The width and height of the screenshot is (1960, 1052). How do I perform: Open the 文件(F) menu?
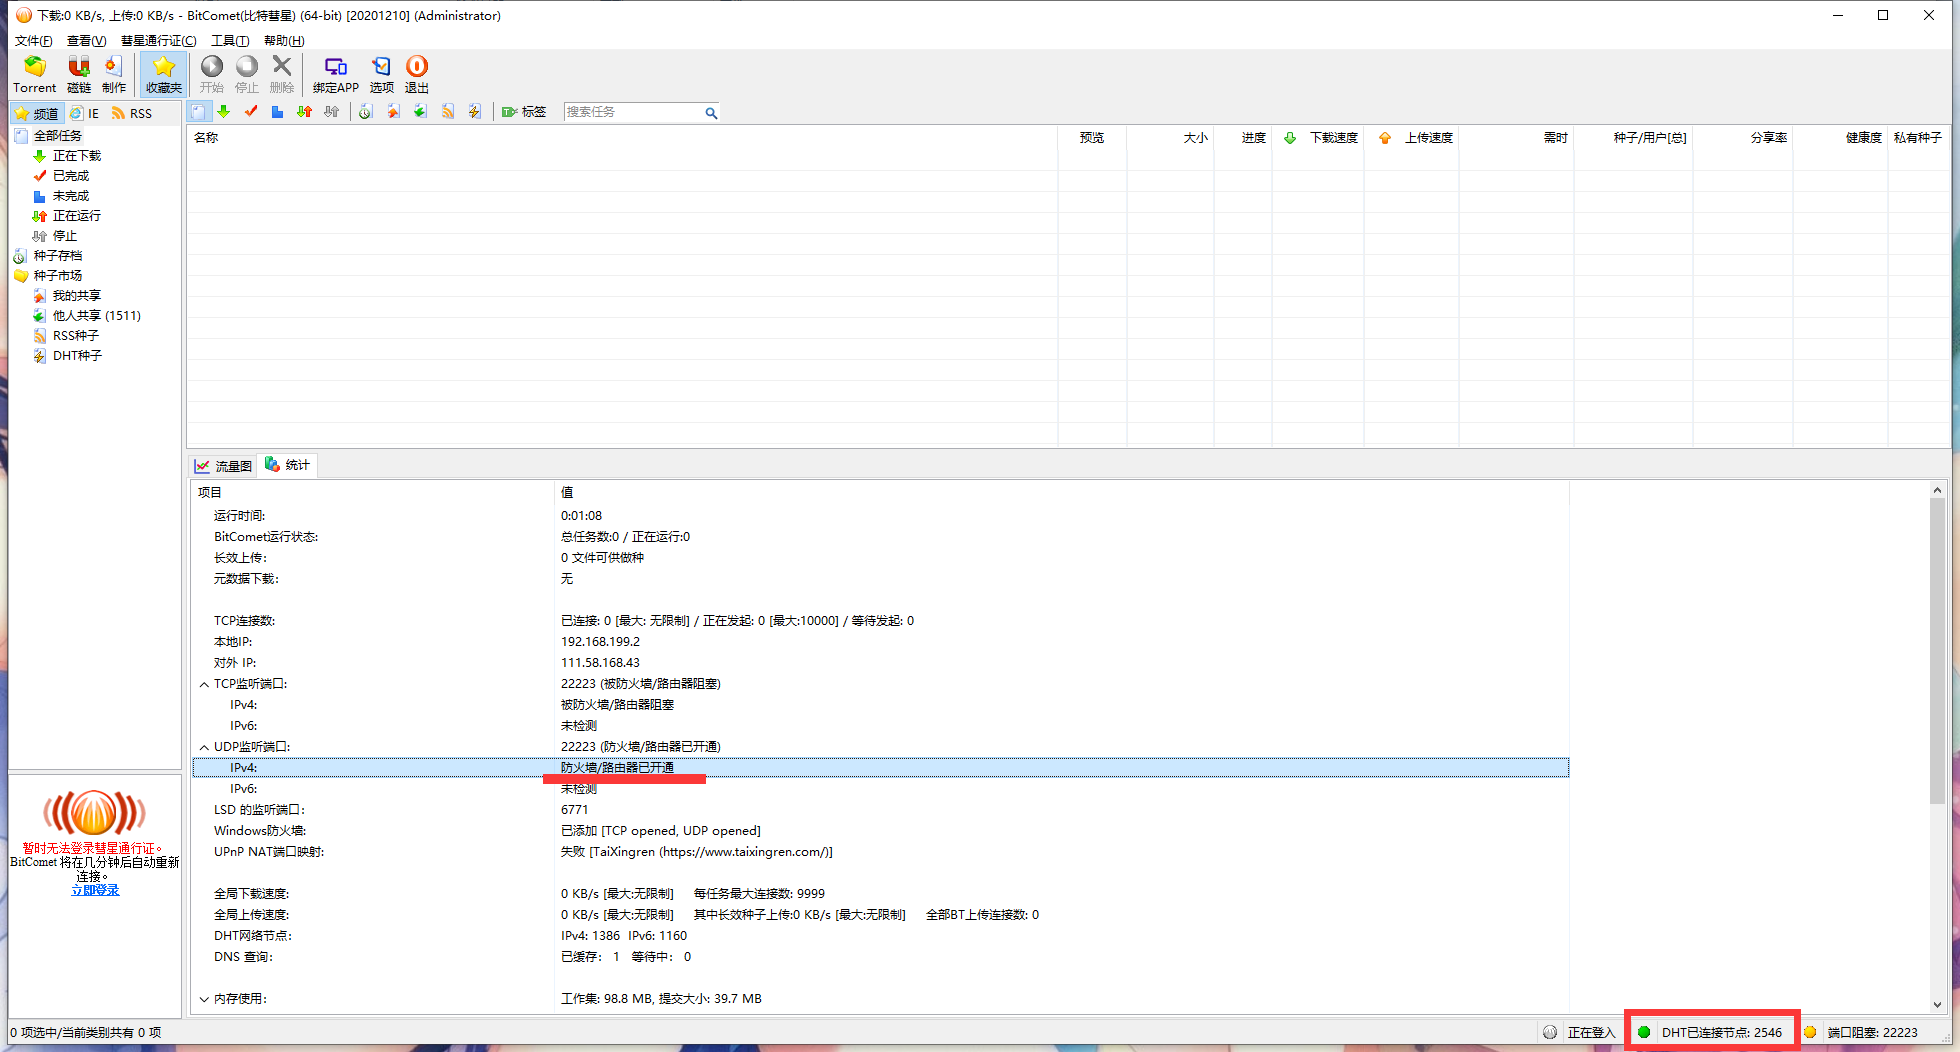33,40
